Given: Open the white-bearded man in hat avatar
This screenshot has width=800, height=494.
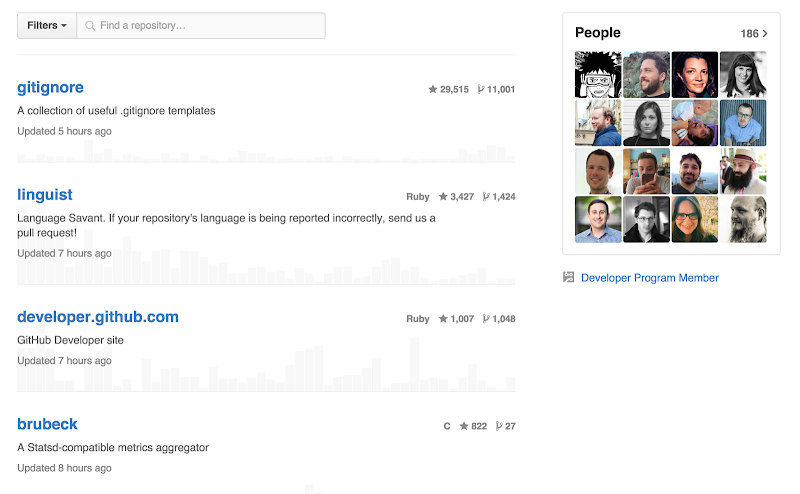Looking at the screenshot, I should [x=743, y=171].
